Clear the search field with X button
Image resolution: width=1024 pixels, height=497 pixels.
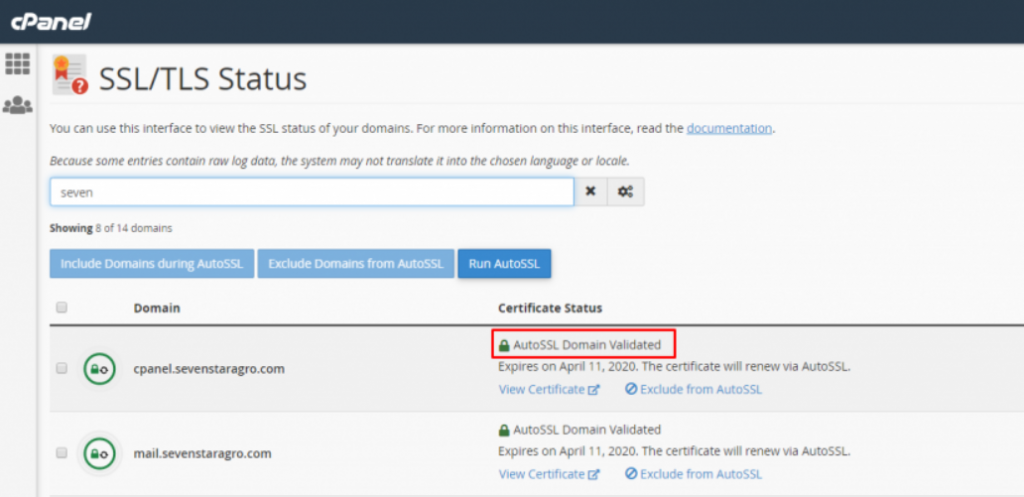point(591,191)
